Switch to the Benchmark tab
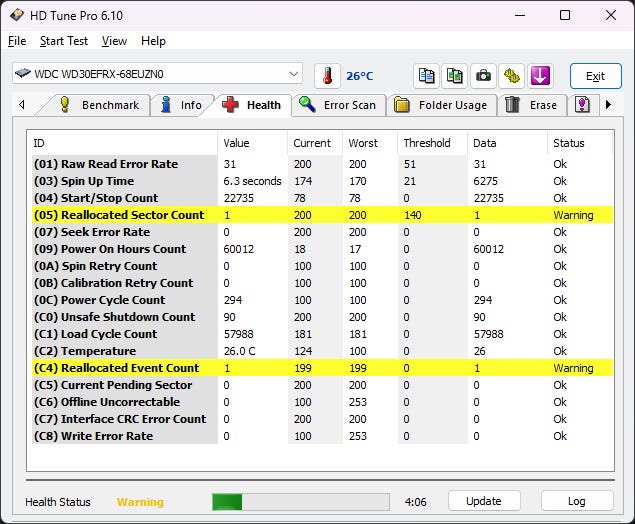The width and height of the screenshot is (635, 524). (99, 105)
